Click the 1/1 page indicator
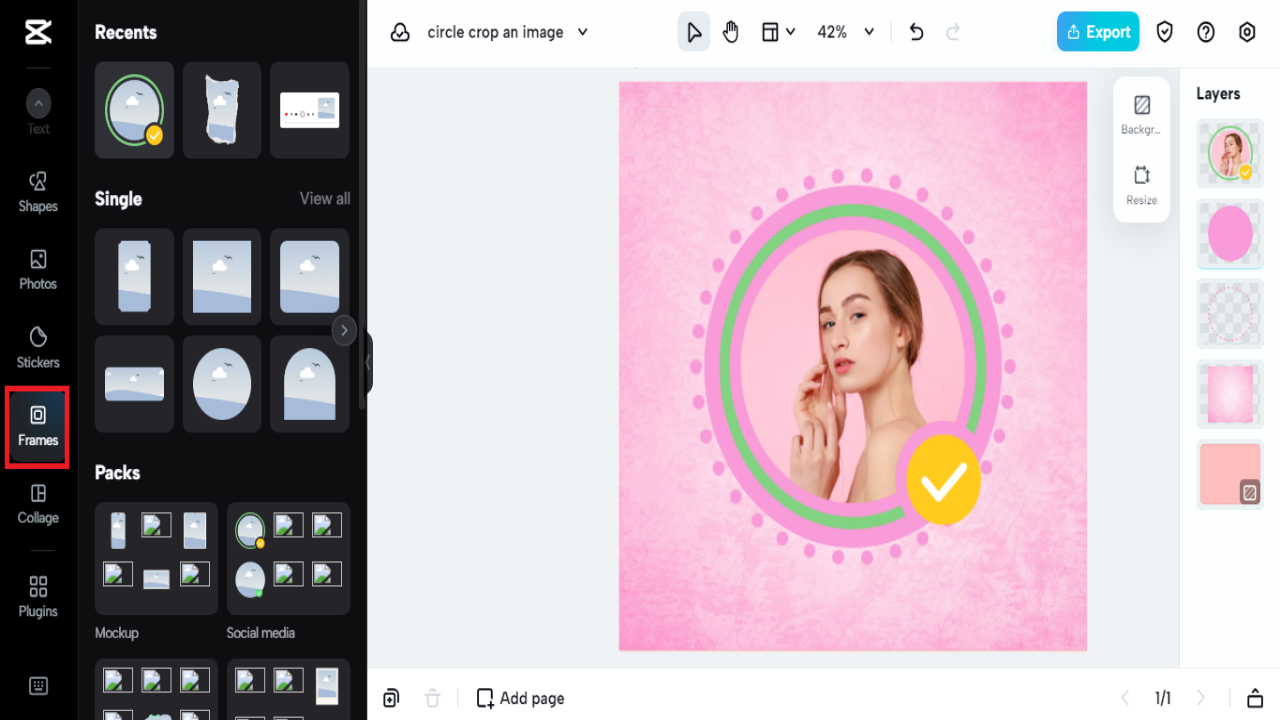 click(1163, 698)
